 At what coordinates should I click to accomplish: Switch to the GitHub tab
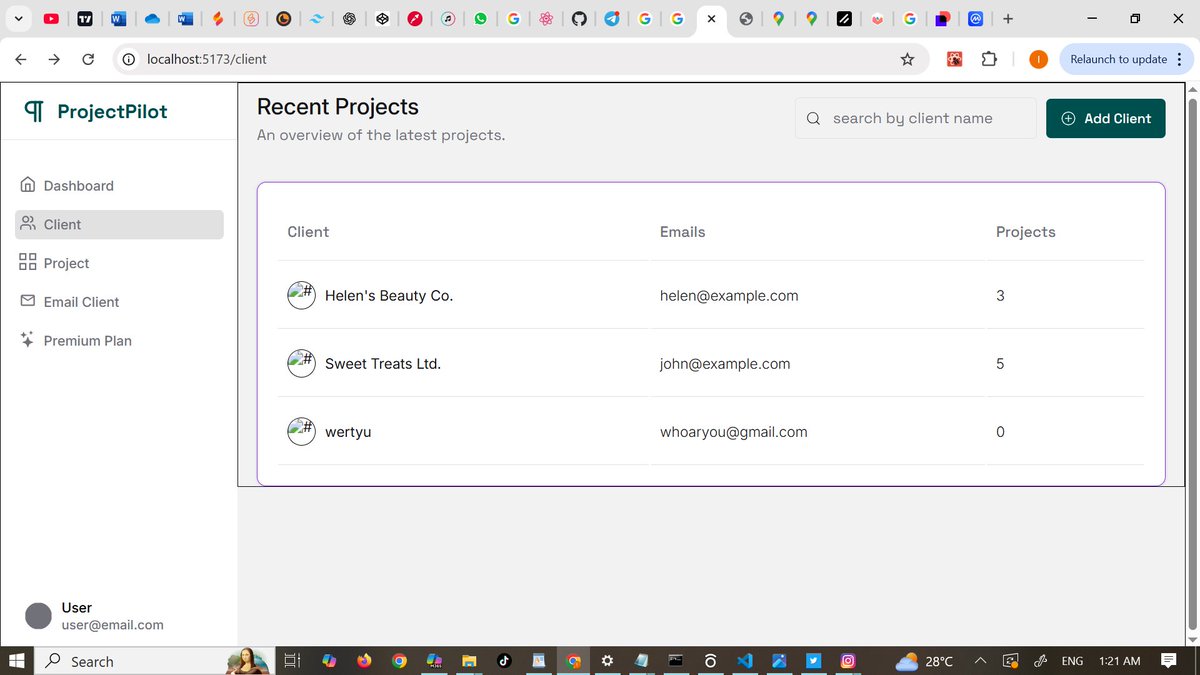tap(579, 18)
